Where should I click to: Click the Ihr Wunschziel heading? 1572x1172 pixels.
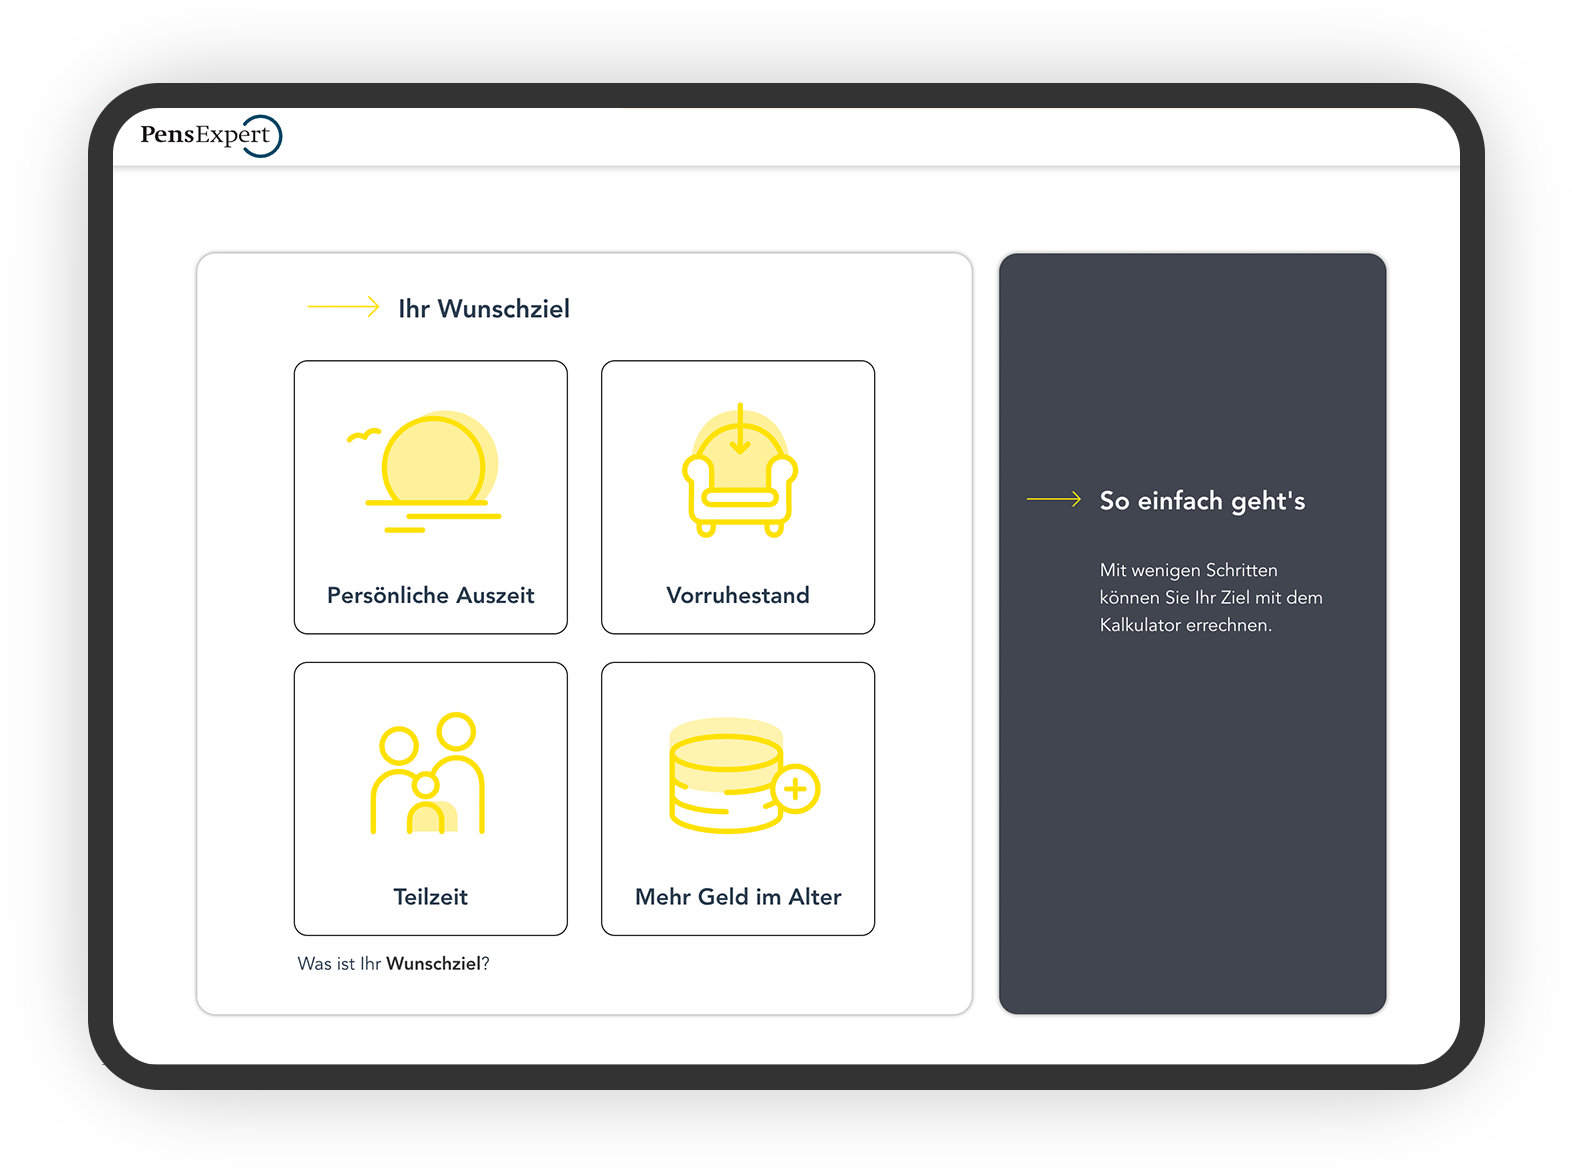click(x=484, y=309)
